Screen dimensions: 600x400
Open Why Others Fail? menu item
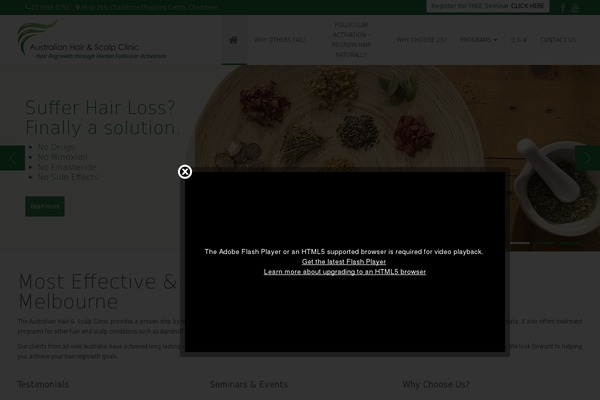[x=280, y=40]
